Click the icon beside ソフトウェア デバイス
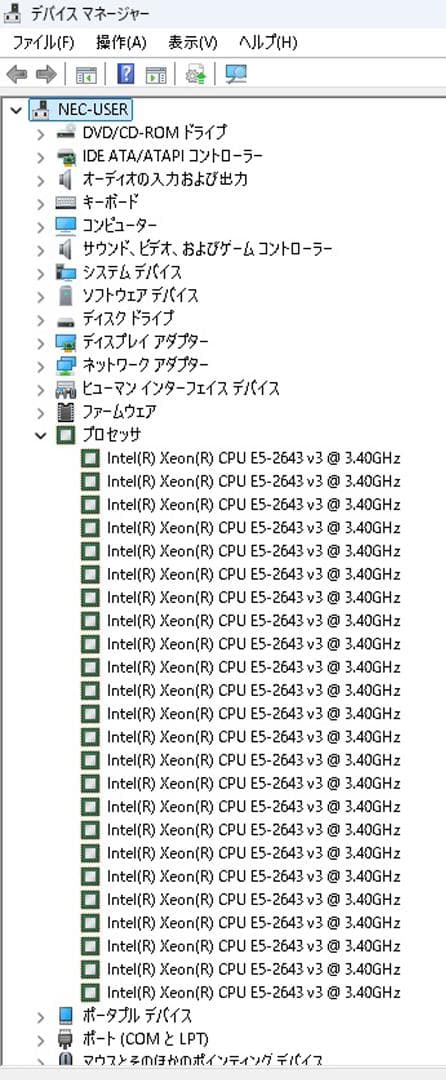 66,295
